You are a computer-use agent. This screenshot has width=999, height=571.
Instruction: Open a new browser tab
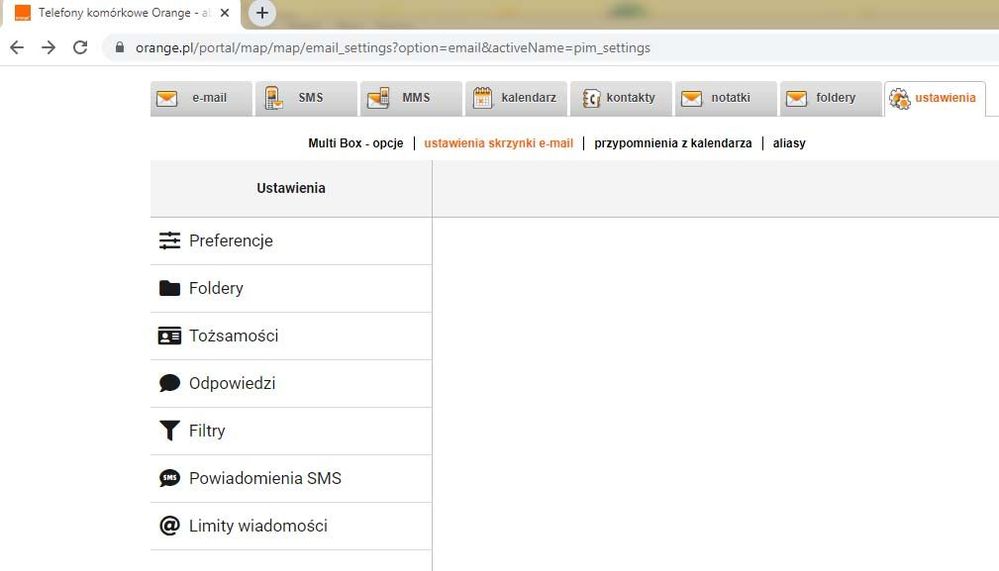click(262, 13)
